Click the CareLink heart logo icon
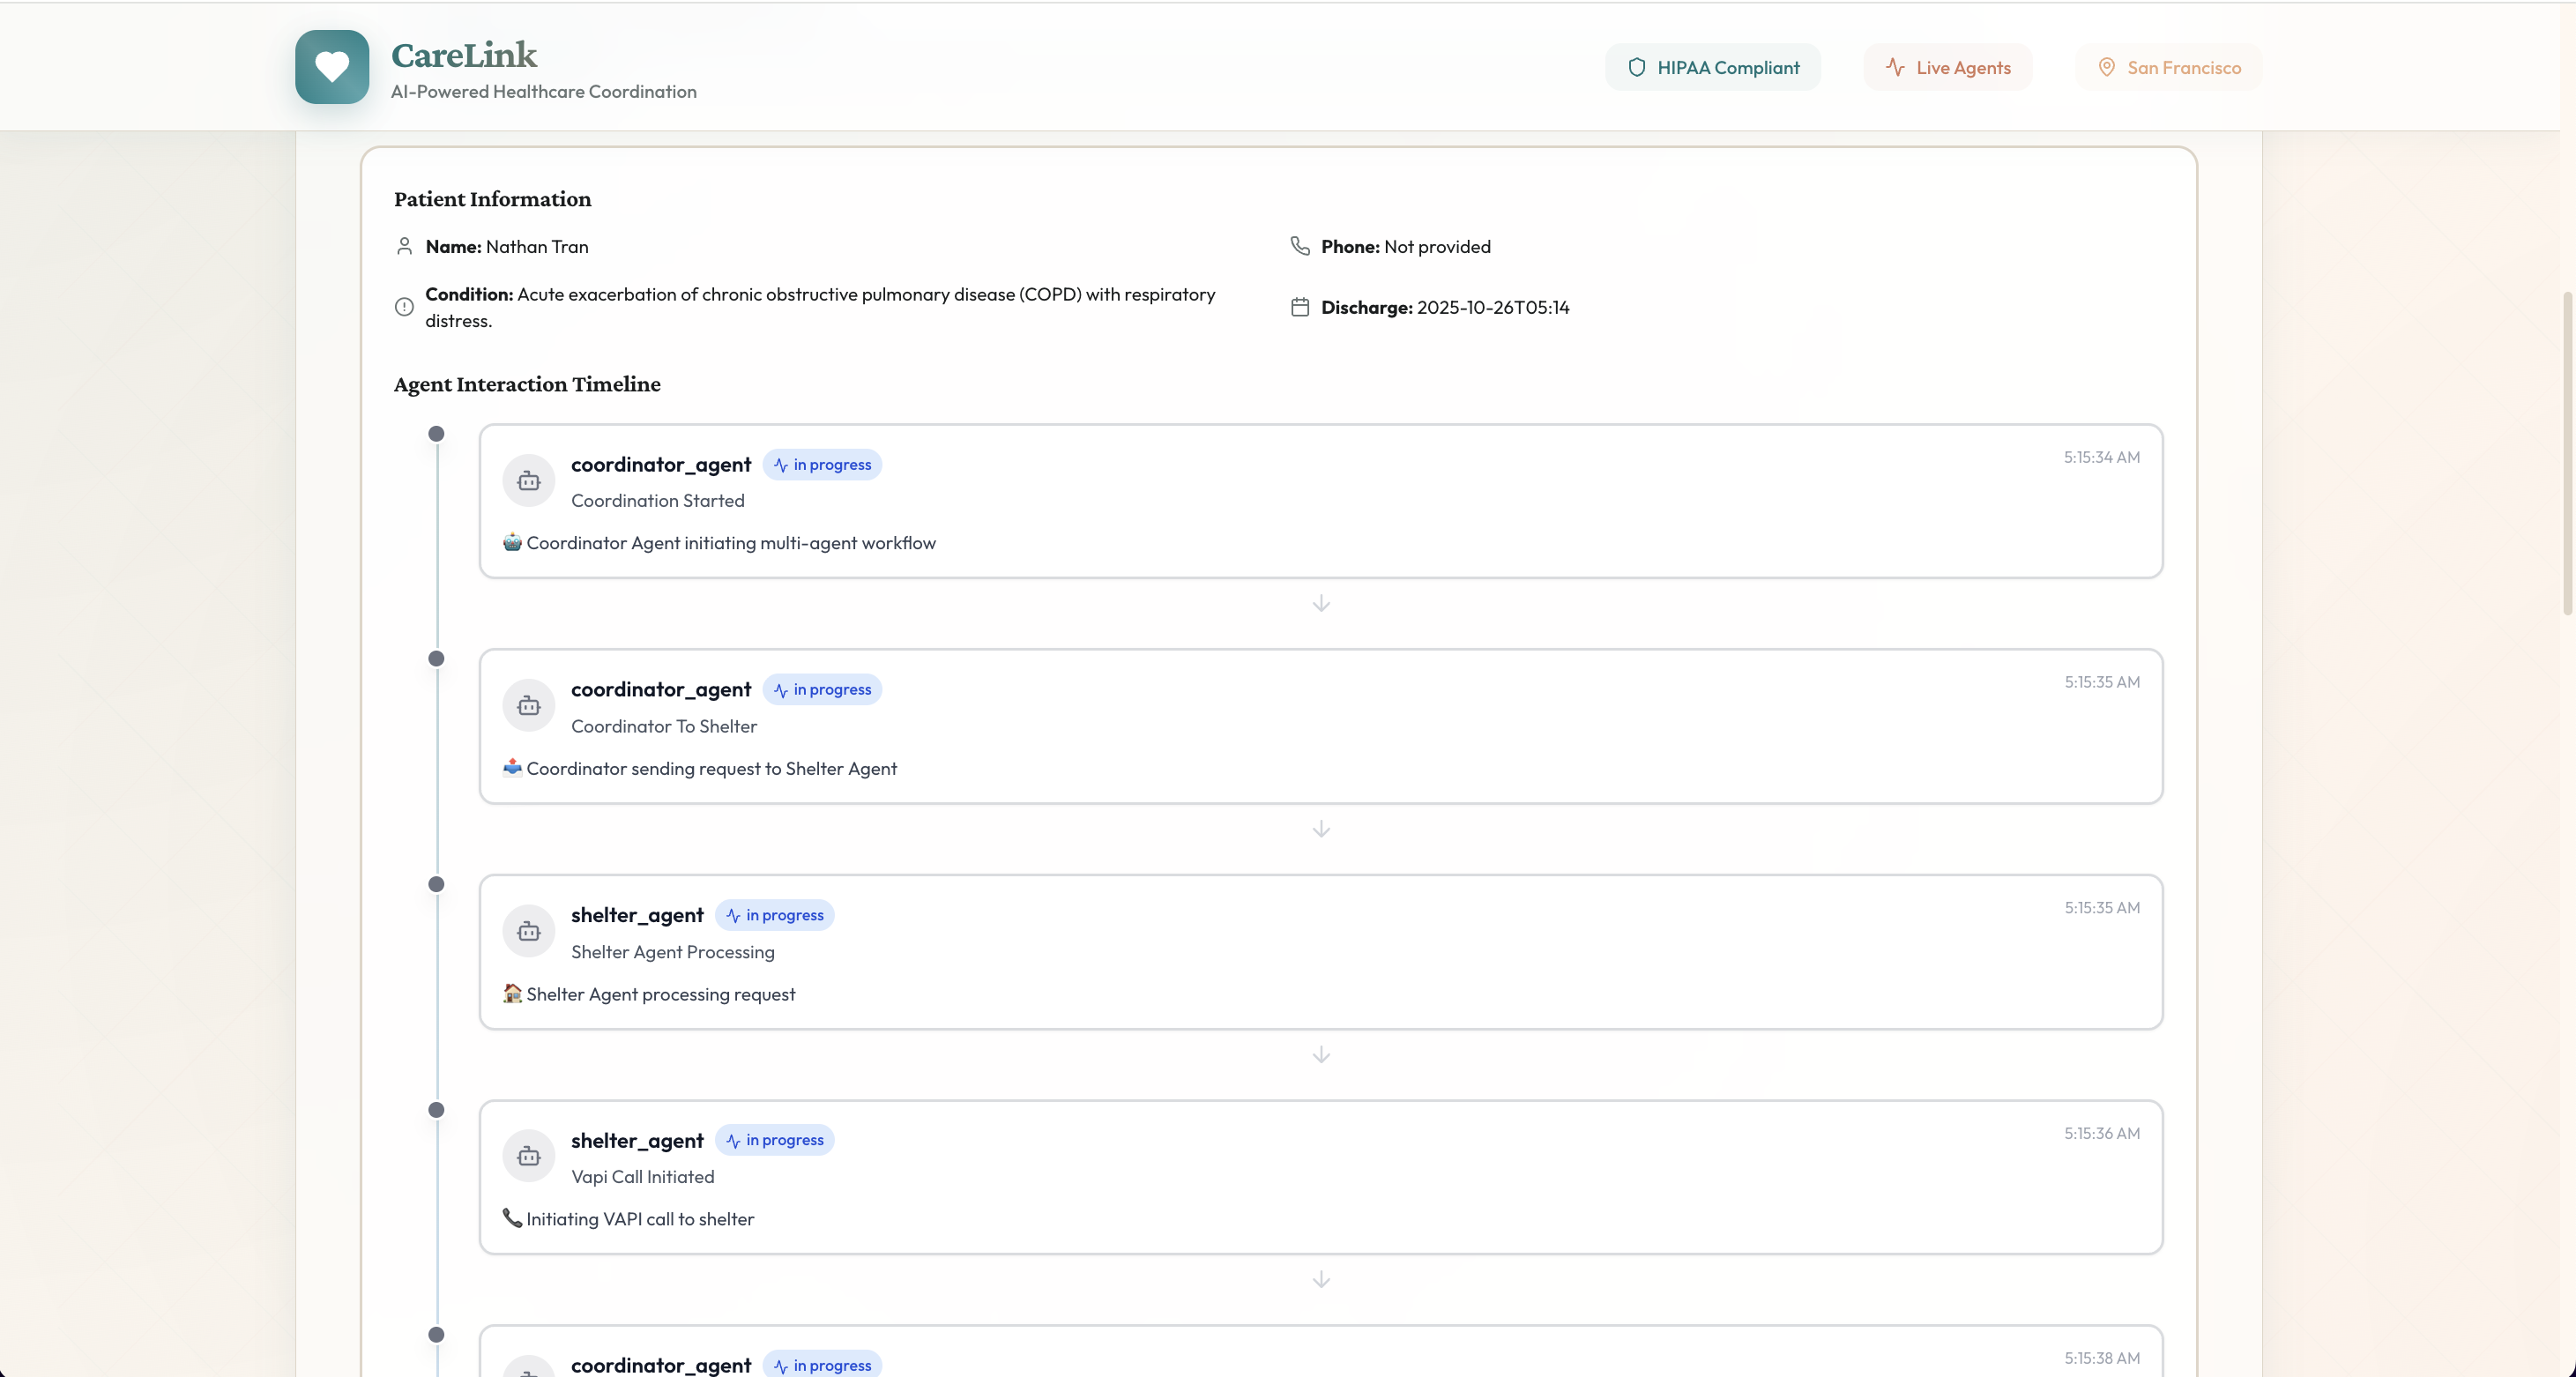Screen dimensions: 2576x1377 332,67
